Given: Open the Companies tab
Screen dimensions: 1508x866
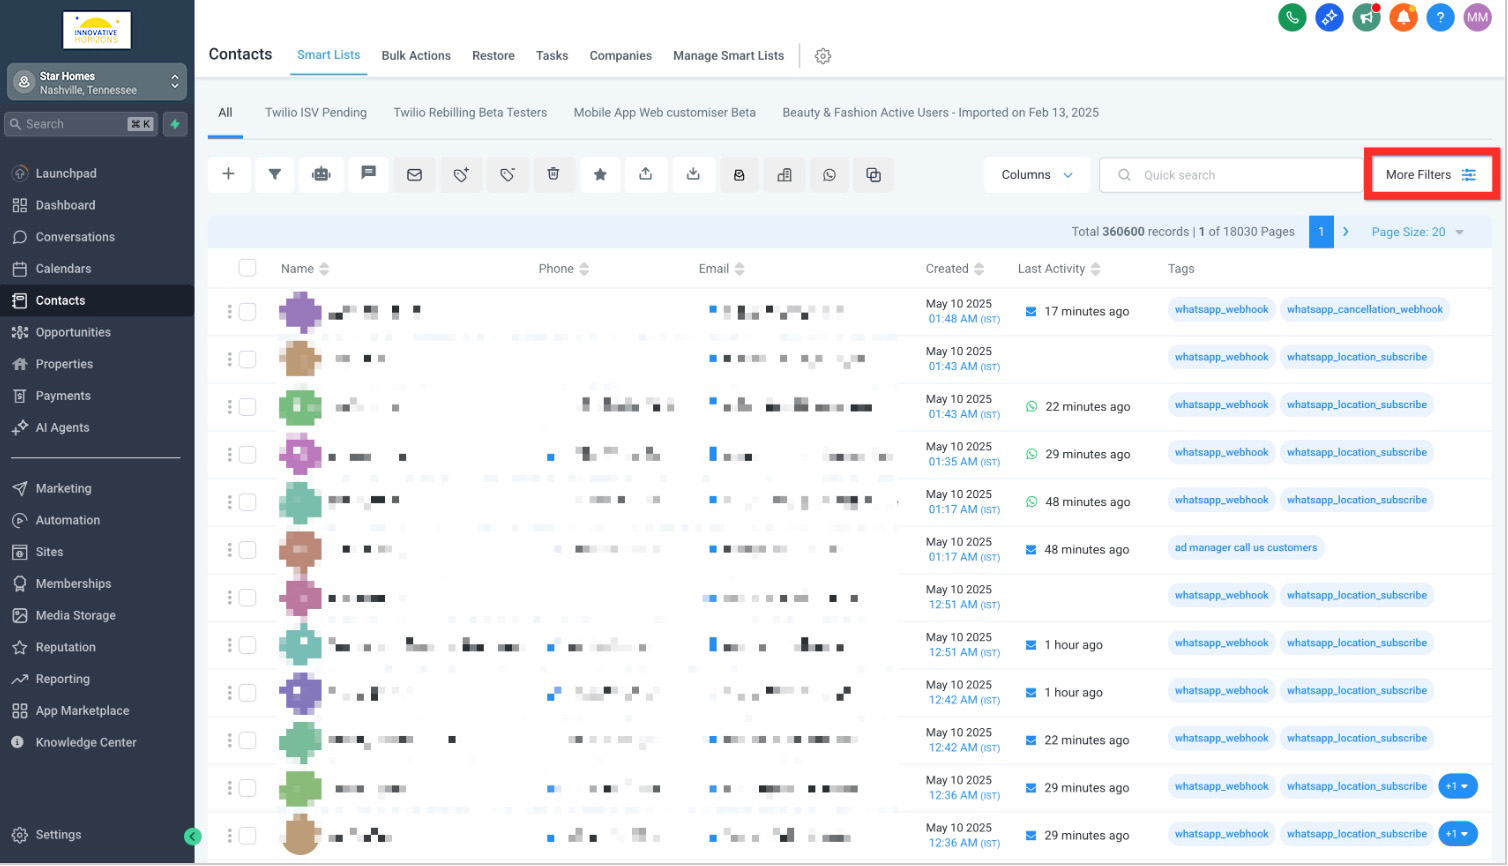Looking at the screenshot, I should pos(620,56).
